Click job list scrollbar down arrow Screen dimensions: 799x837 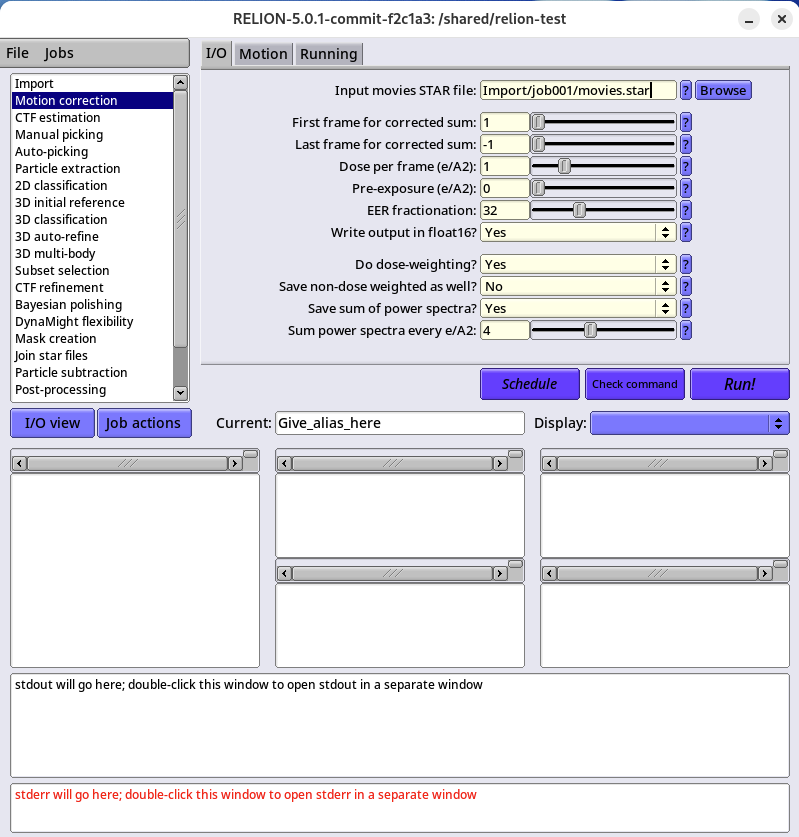(x=180, y=393)
